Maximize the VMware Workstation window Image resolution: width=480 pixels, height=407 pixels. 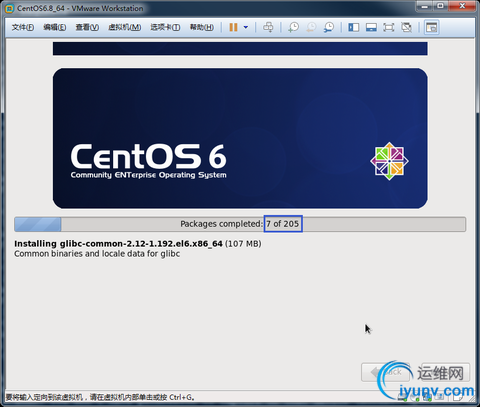pyautogui.click(x=441, y=6)
